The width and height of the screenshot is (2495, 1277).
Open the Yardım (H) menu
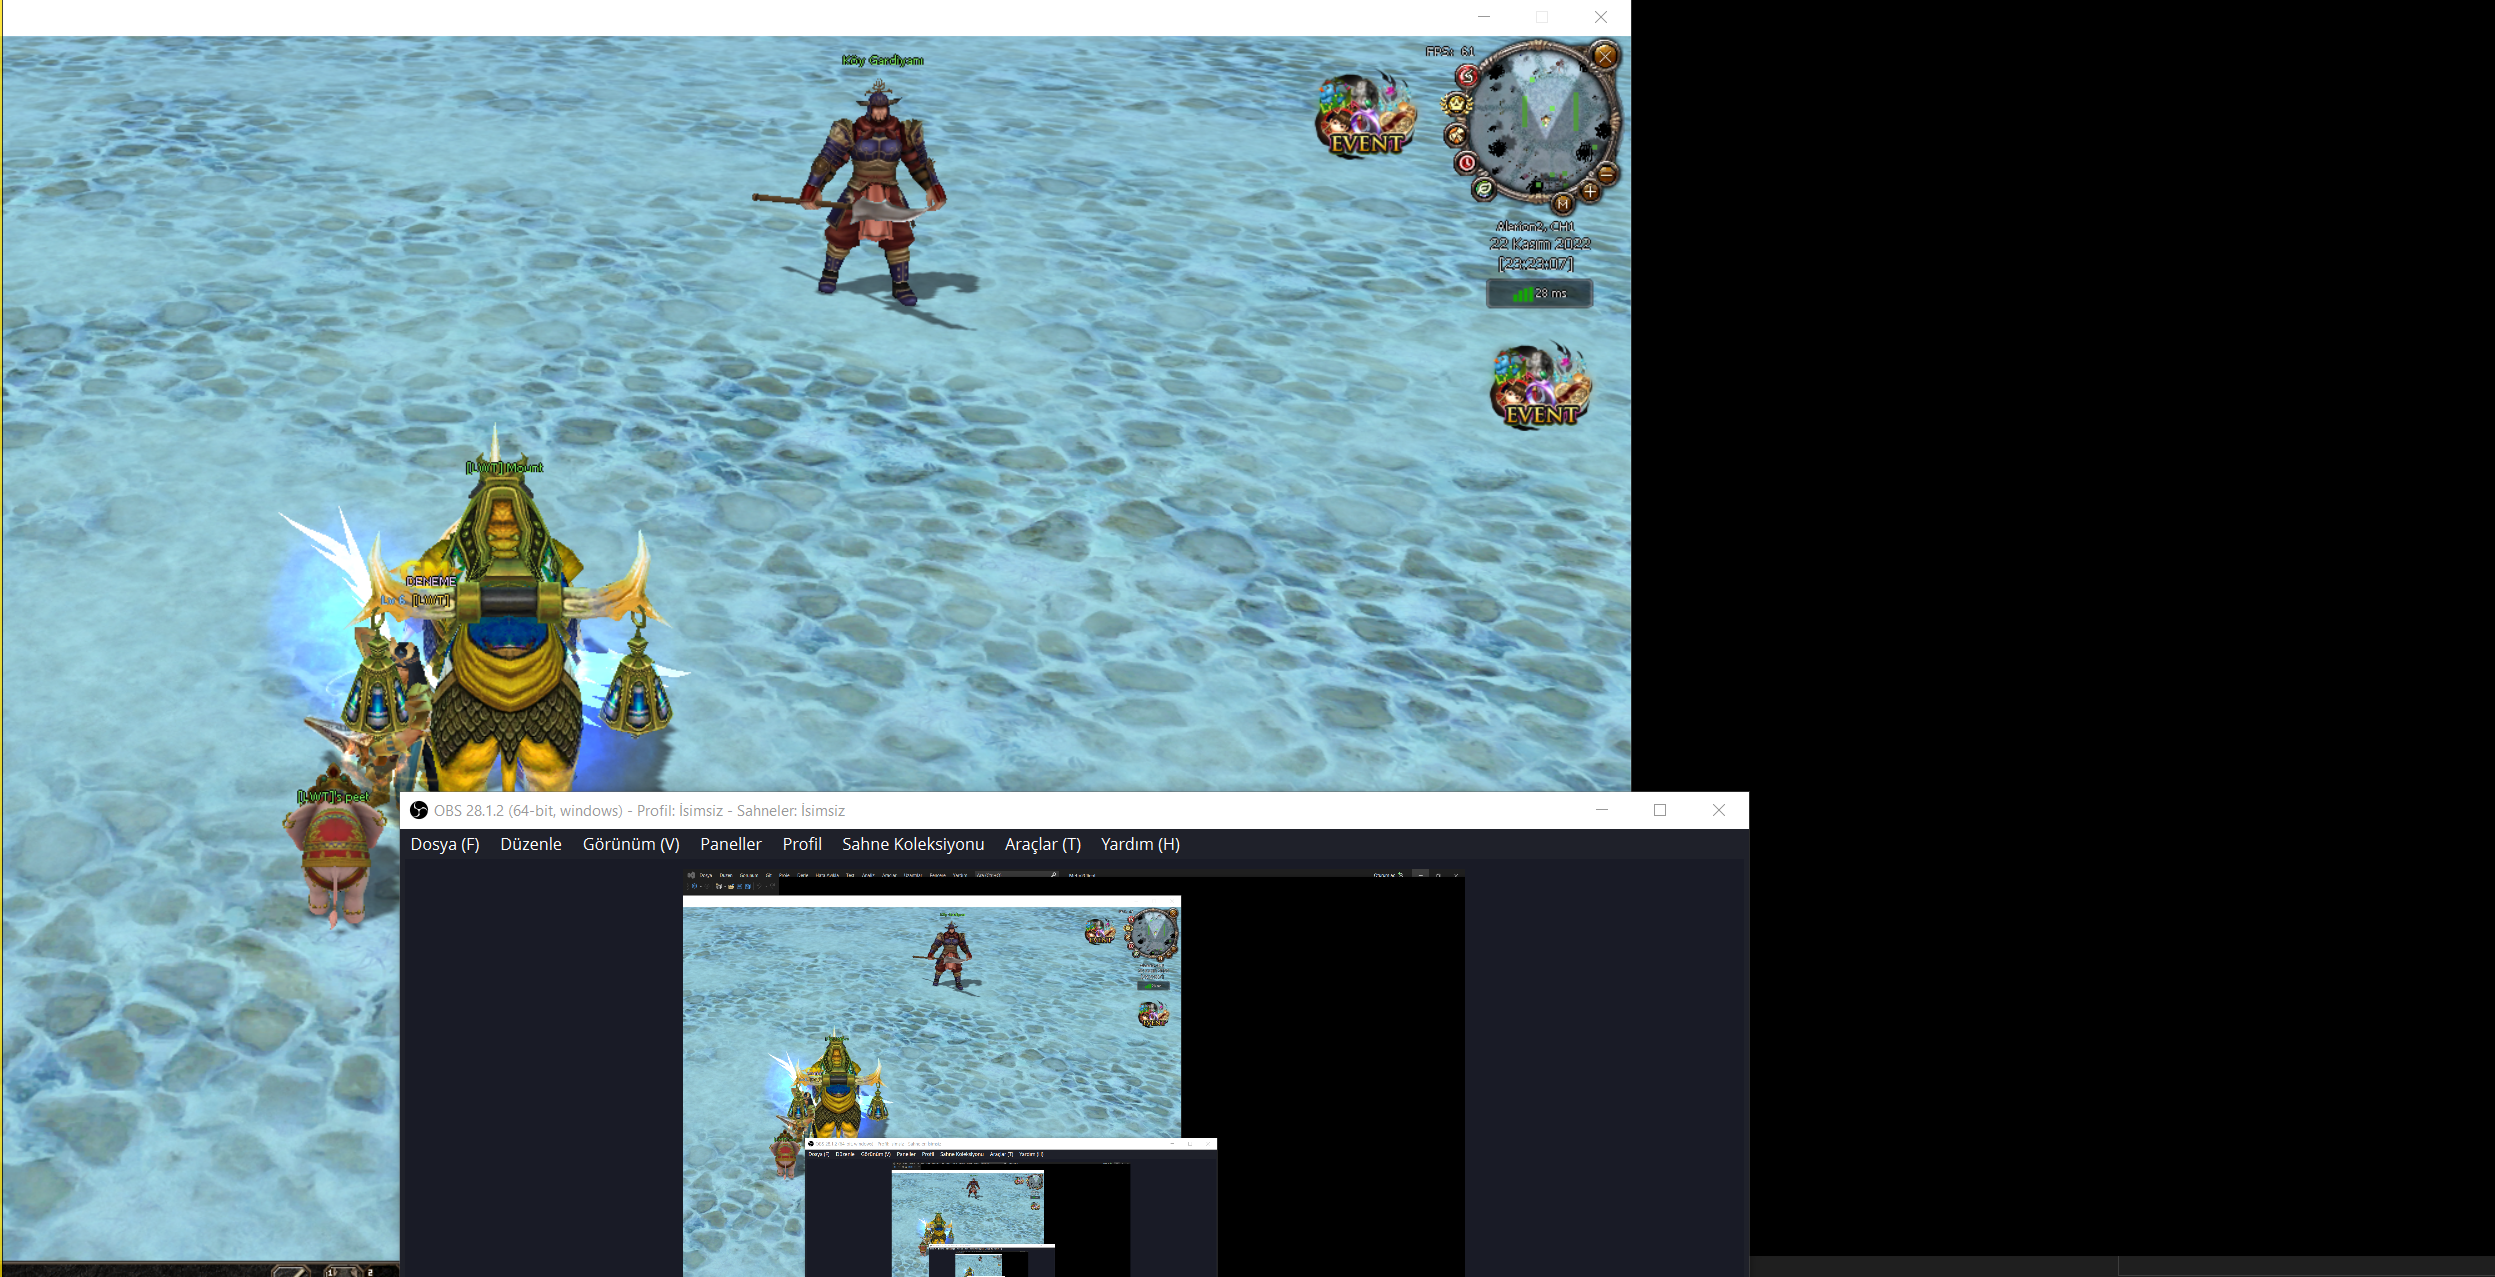tap(1140, 844)
